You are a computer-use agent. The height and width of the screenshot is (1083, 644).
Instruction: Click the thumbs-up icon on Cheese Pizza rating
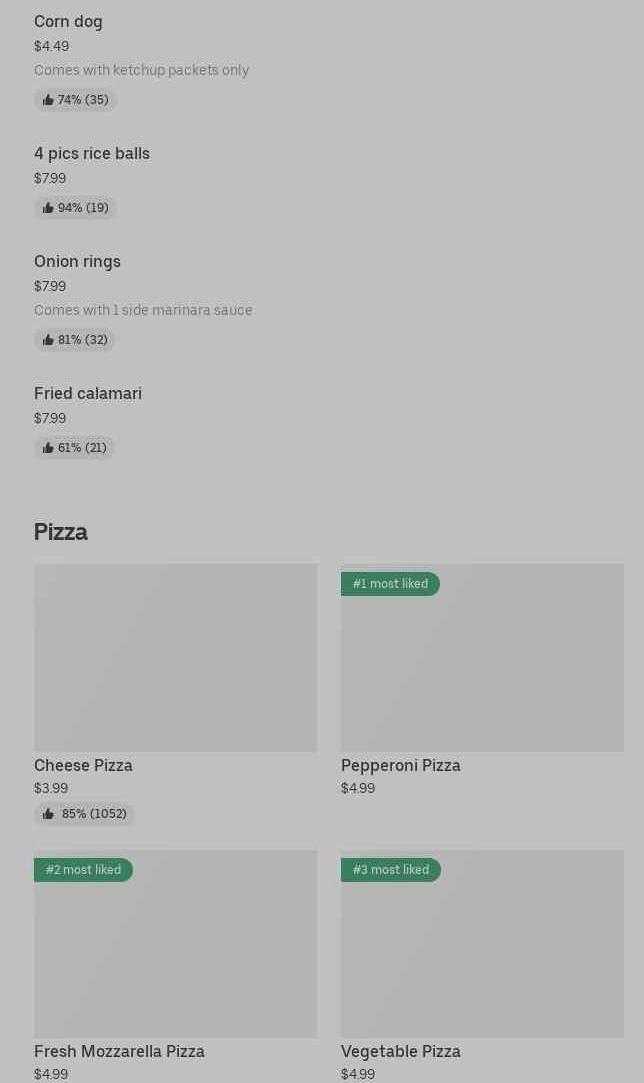point(48,814)
